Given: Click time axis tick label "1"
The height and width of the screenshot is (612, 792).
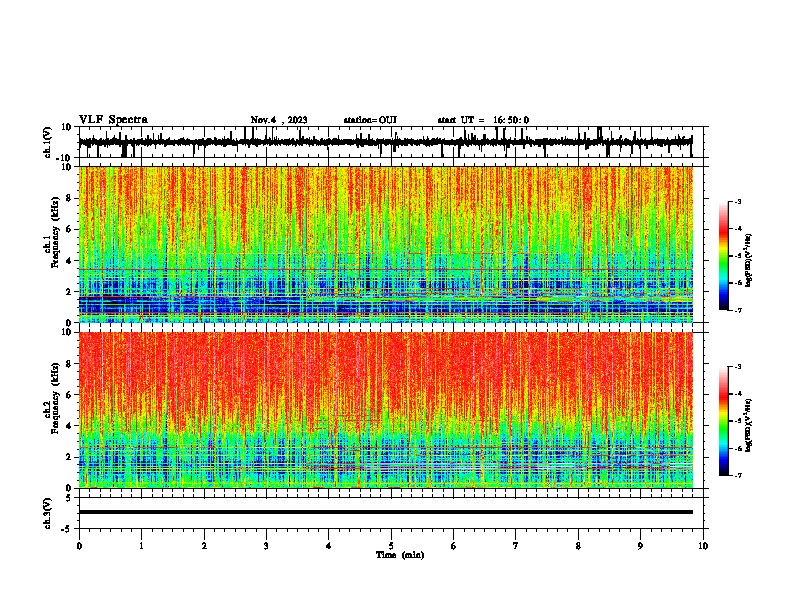Looking at the screenshot, I should [x=141, y=546].
